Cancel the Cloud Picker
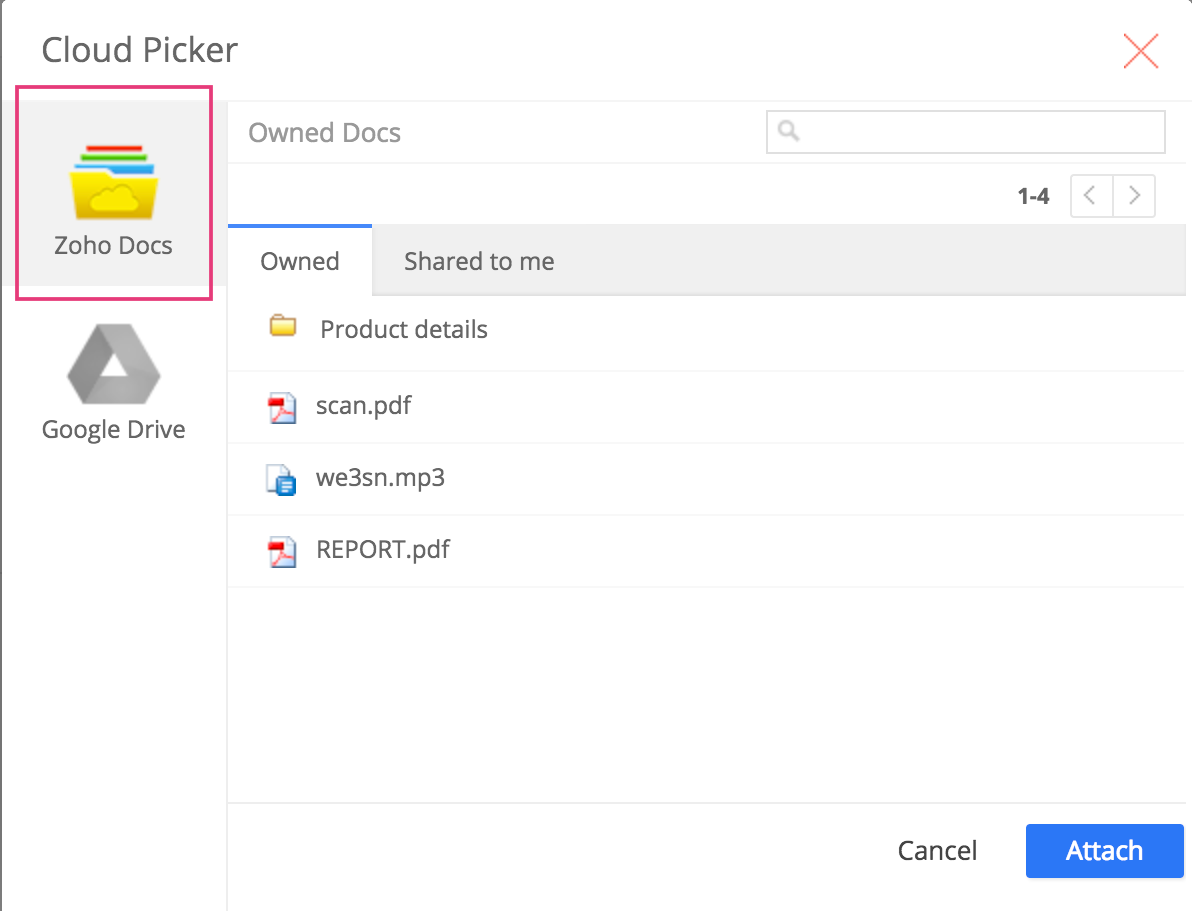The height and width of the screenshot is (911, 1192). [x=937, y=851]
